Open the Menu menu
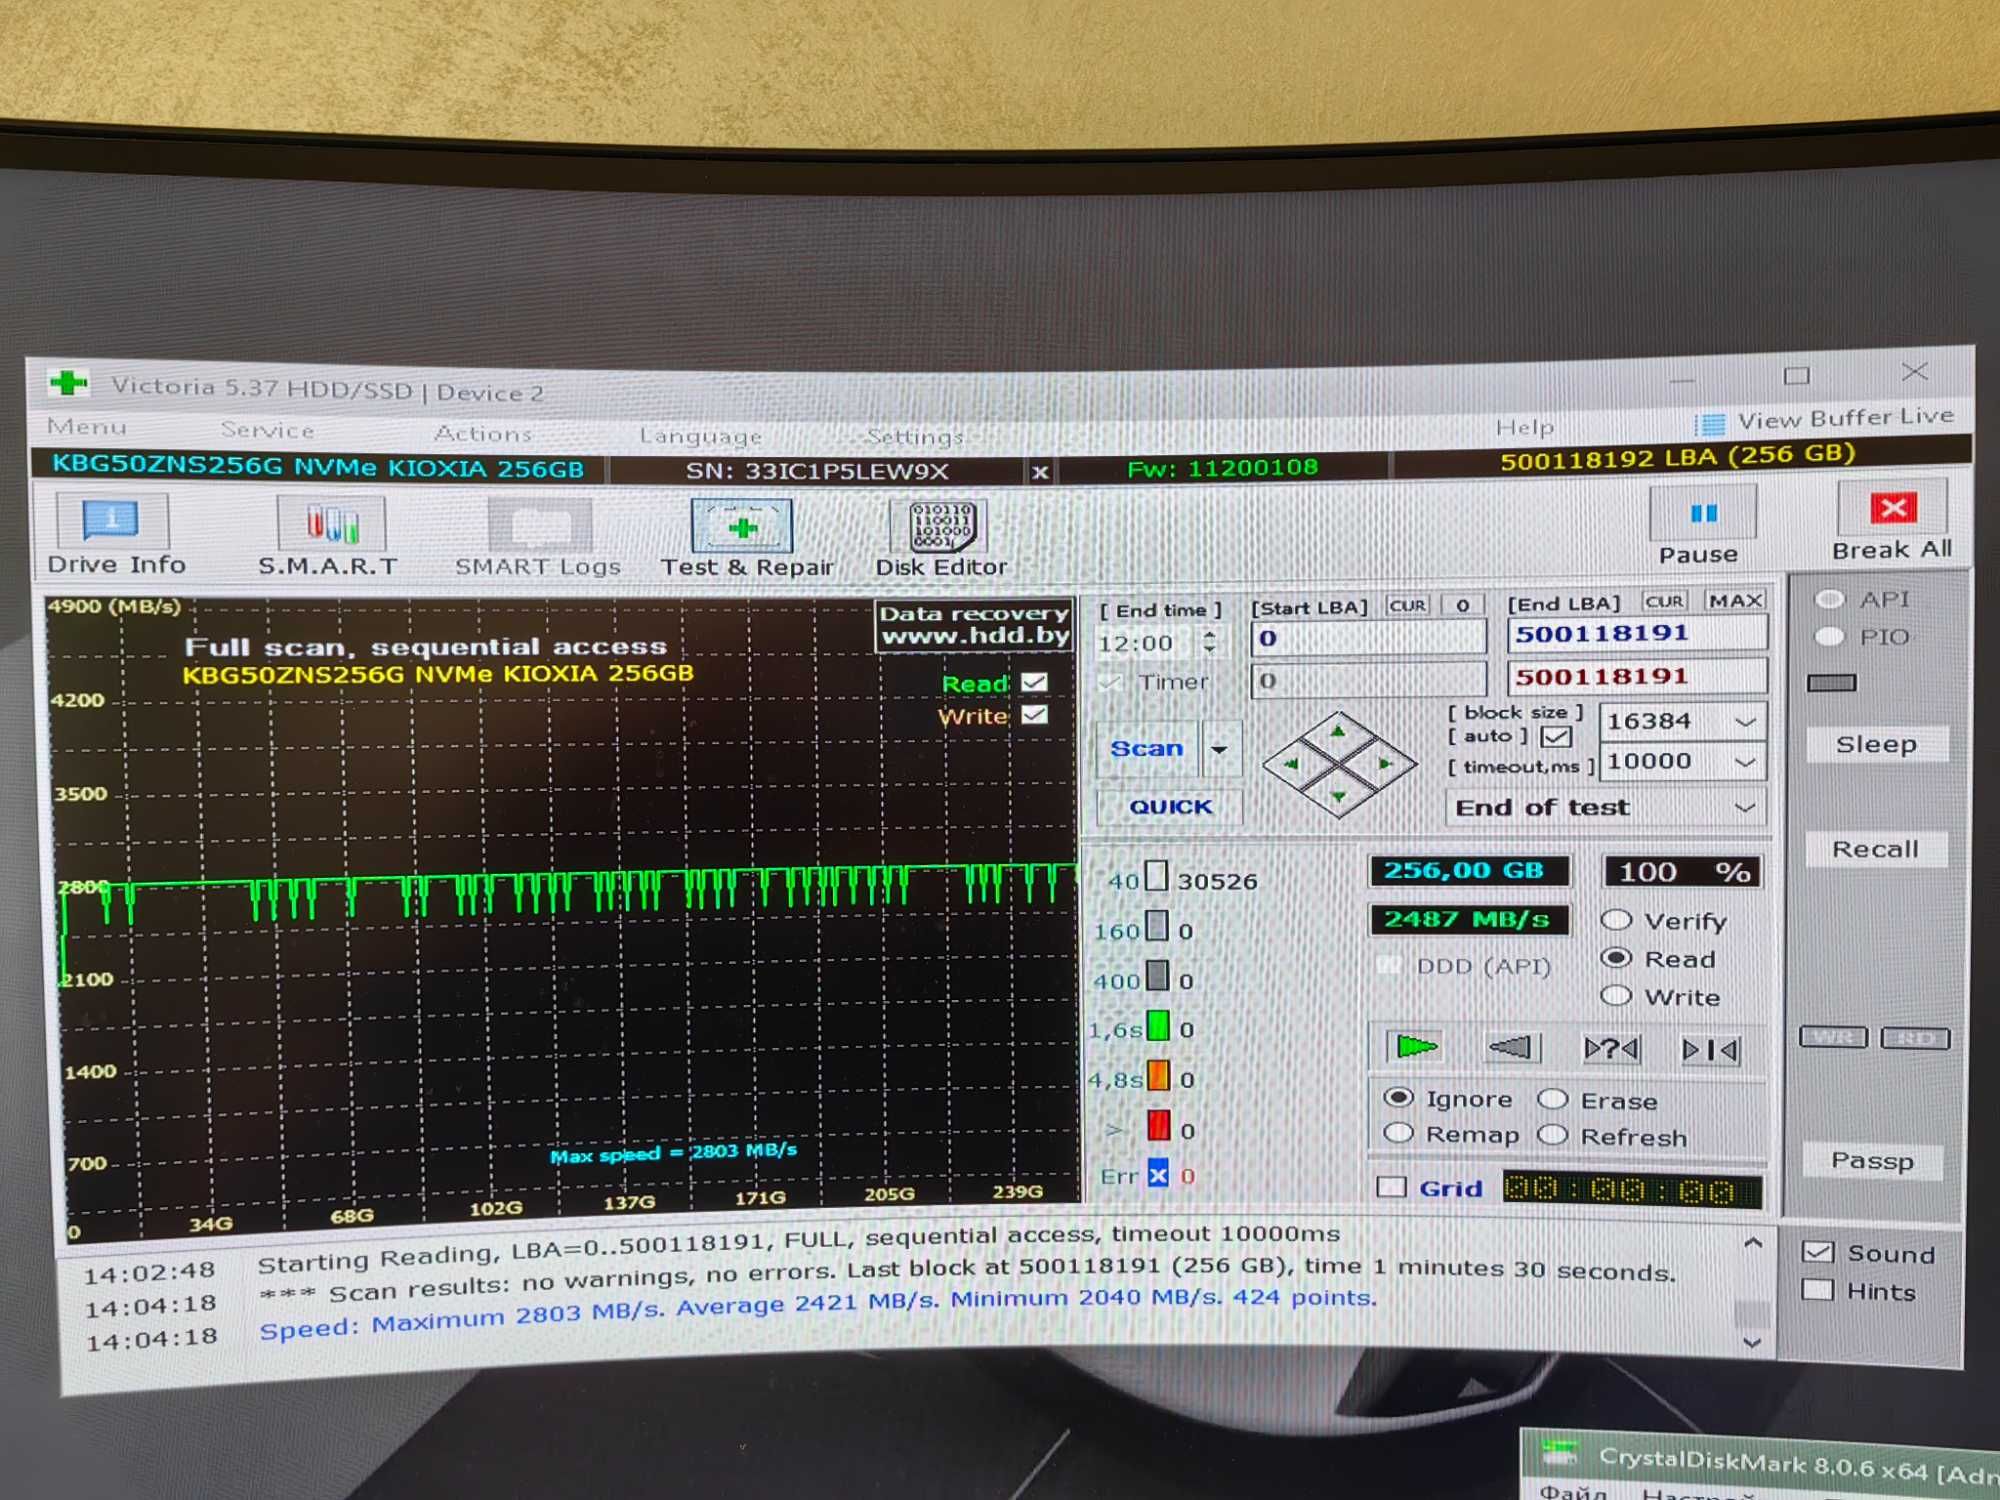 point(87,427)
